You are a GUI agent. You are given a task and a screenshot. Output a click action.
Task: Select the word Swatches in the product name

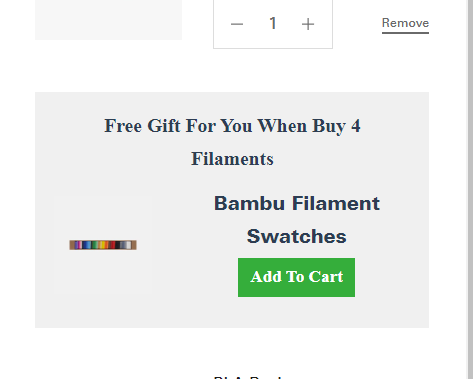coord(296,236)
